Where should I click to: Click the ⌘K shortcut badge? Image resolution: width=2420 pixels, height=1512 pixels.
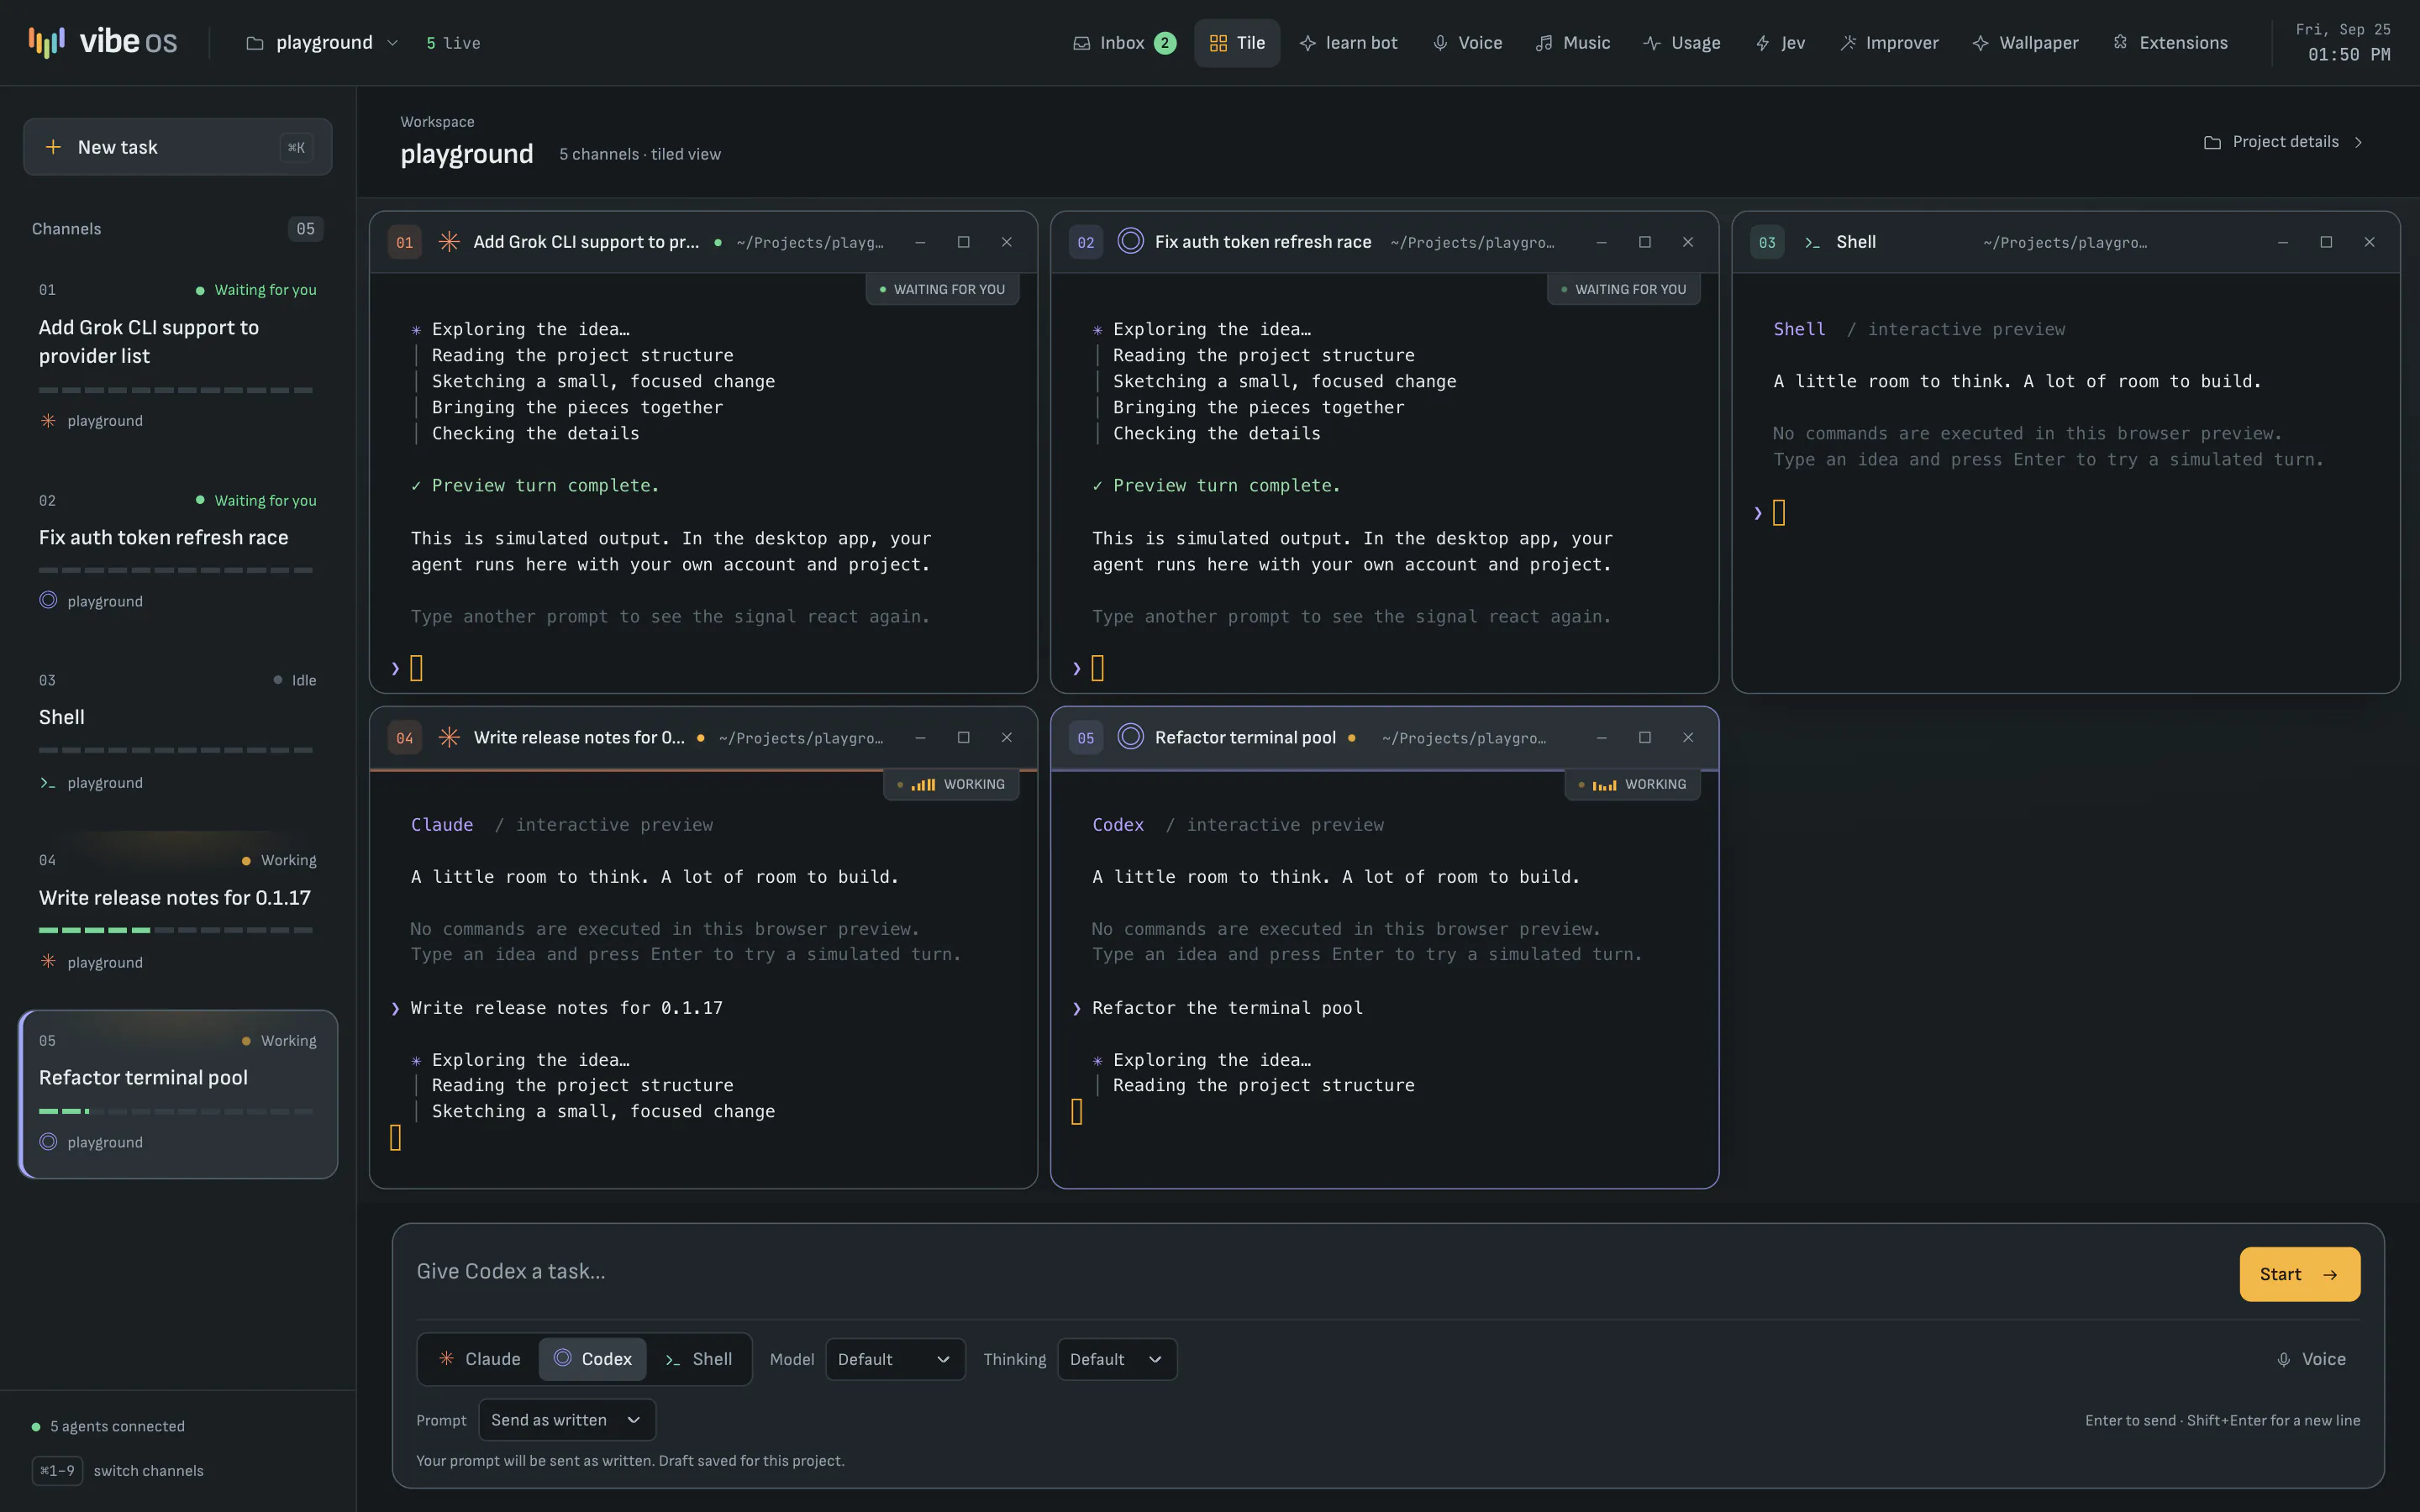296,147
